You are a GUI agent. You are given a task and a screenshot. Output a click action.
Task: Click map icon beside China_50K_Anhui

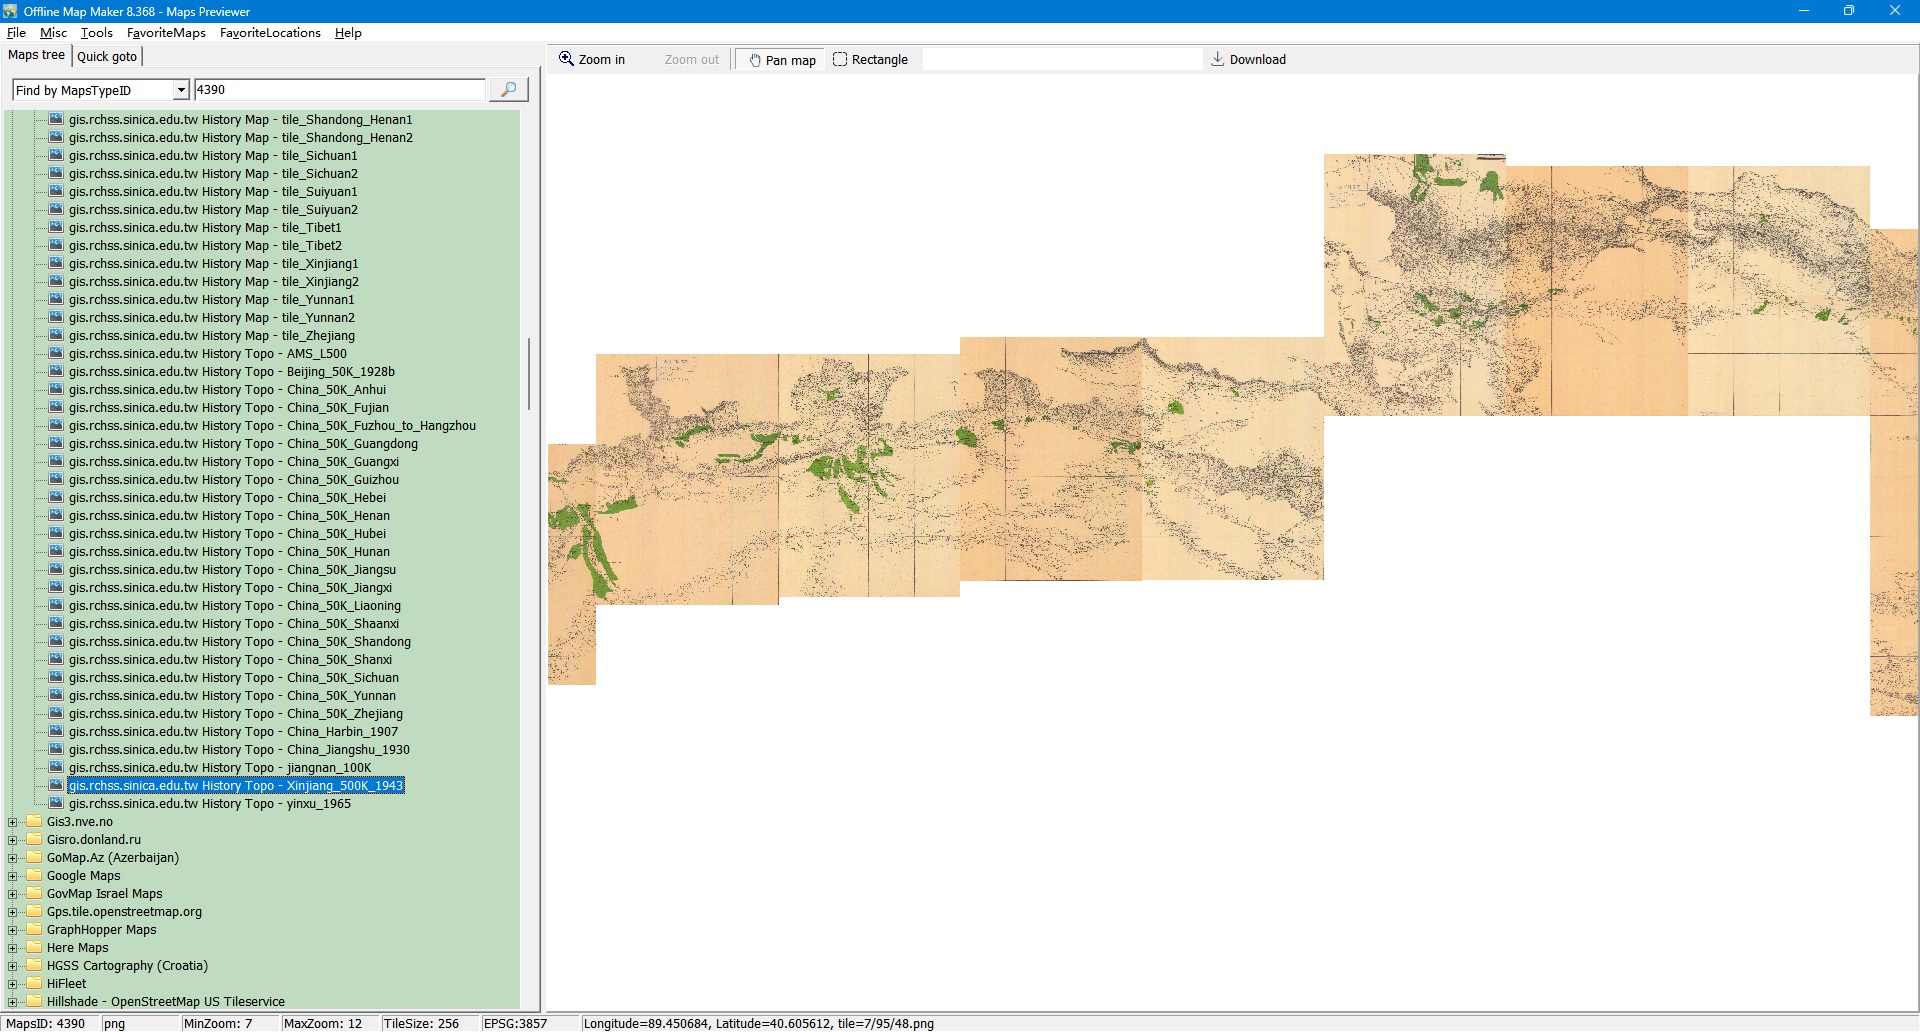click(56, 390)
